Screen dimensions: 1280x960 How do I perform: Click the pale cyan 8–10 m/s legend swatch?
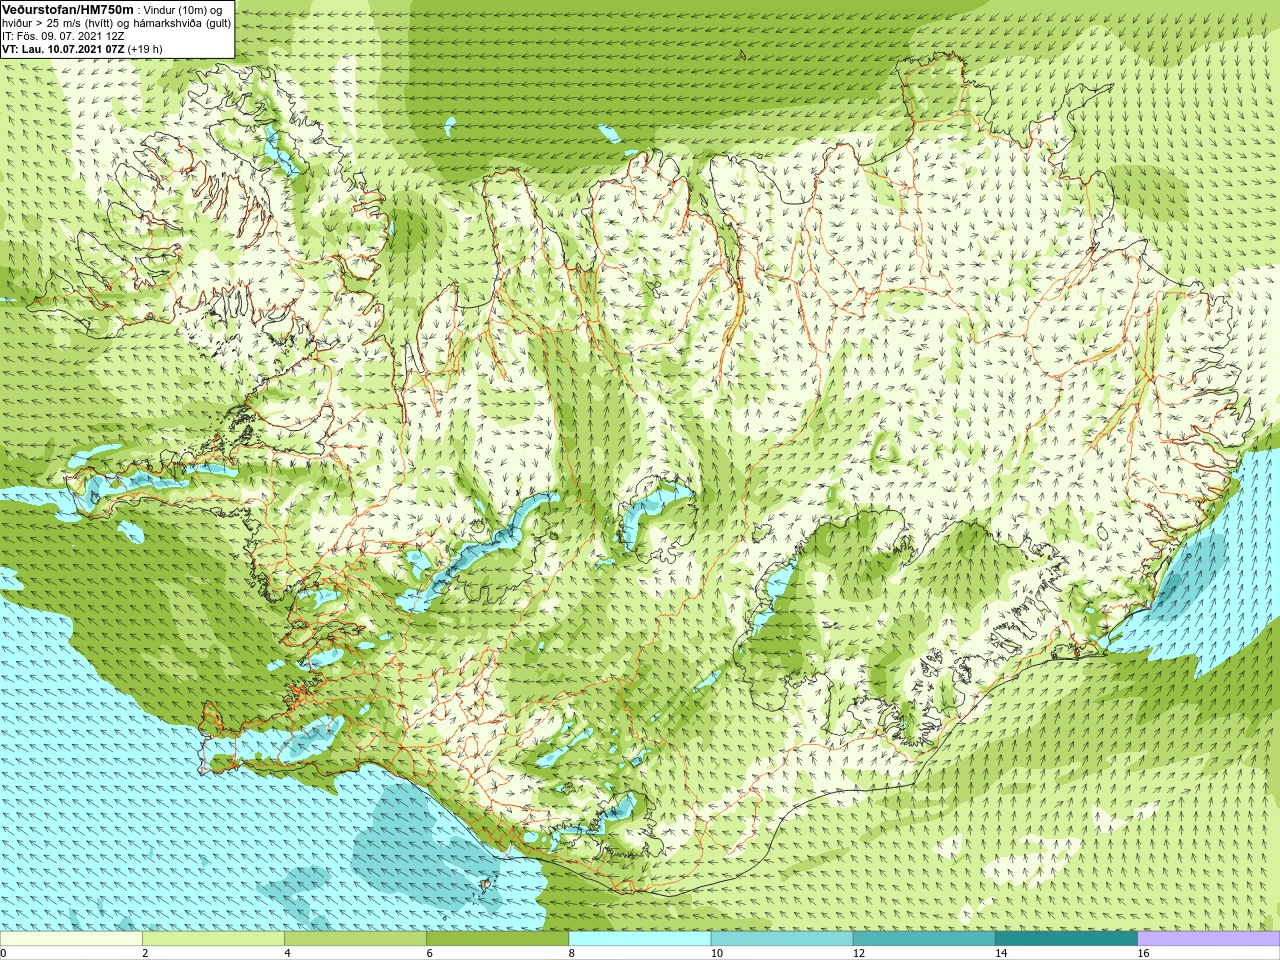(639, 939)
